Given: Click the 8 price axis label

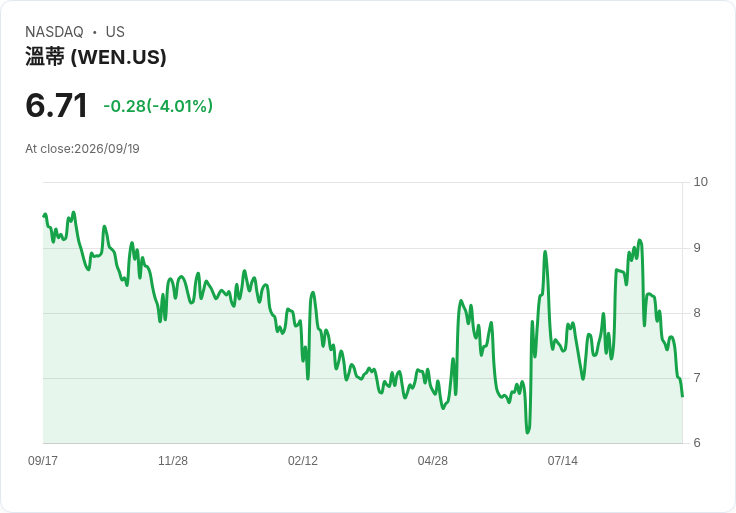Looking at the screenshot, I should [697, 313].
